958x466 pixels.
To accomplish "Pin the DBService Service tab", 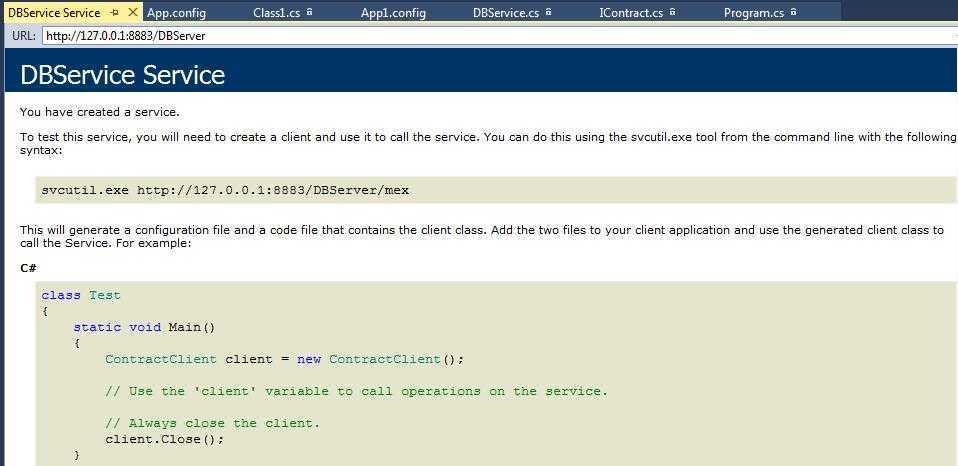I will pyautogui.click(x=114, y=12).
